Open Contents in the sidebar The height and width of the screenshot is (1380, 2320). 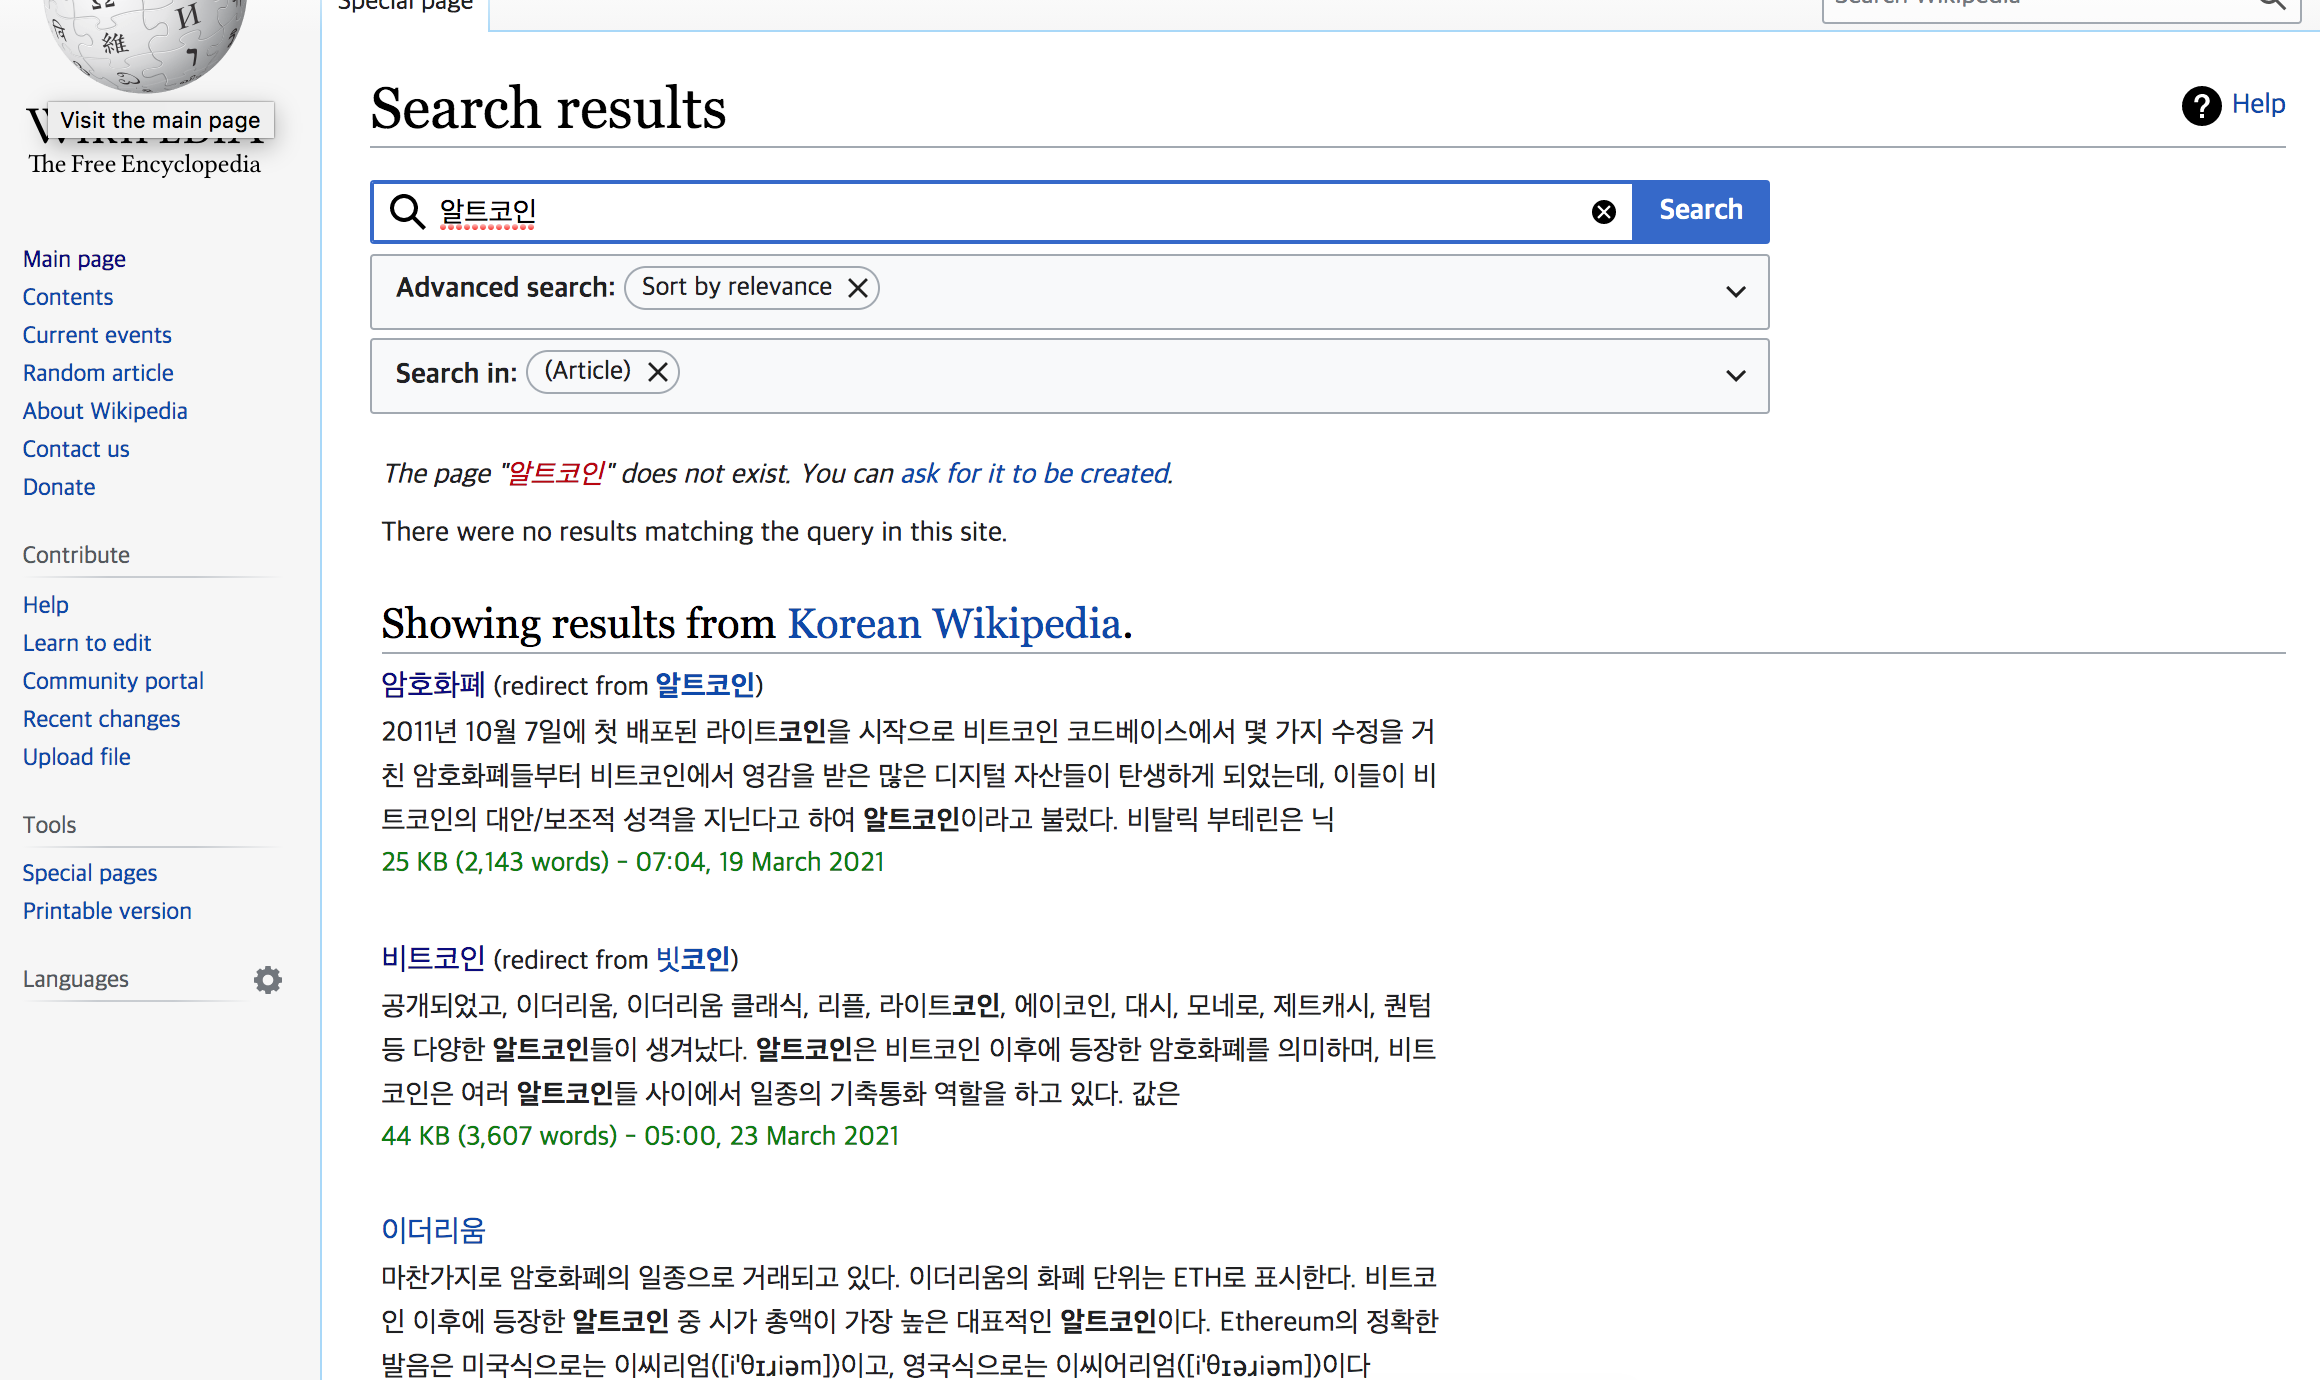click(x=68, y=297)
